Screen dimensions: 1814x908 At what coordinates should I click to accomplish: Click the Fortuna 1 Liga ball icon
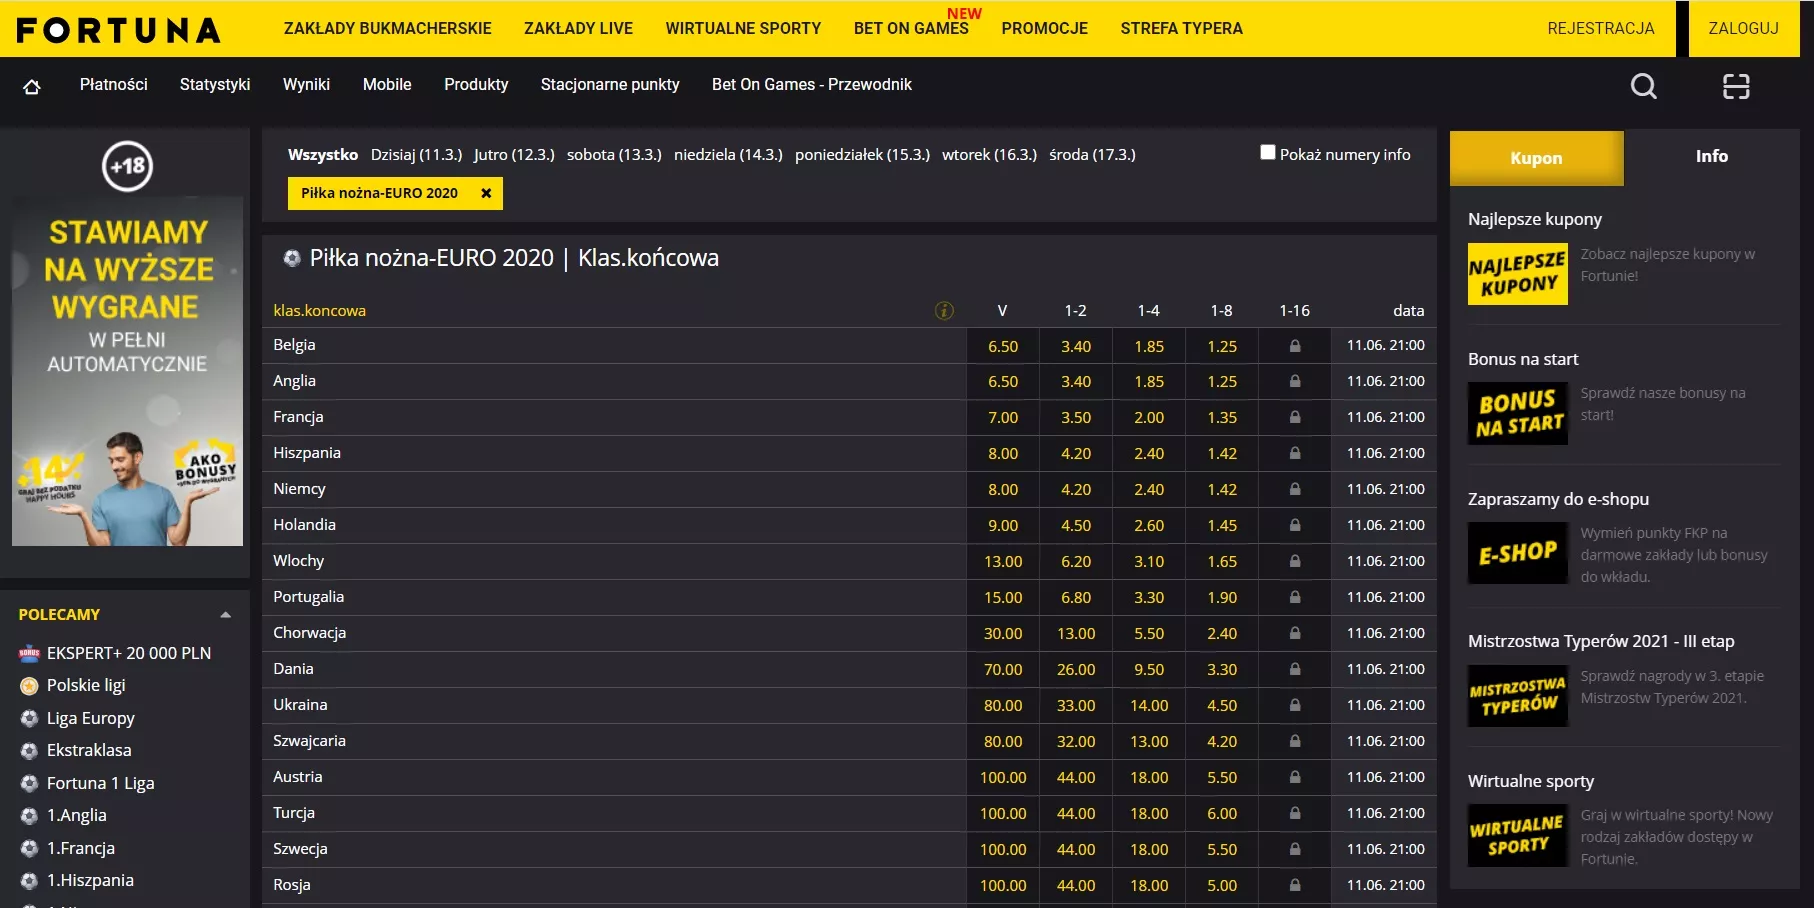point(29,783)
